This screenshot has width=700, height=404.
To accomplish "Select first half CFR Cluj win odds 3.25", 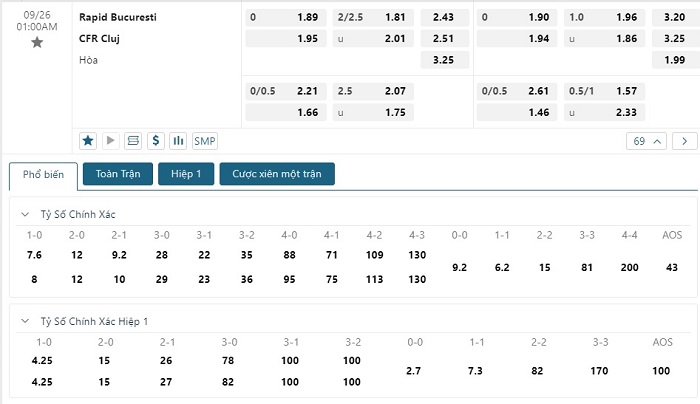I will coord(675,39).
